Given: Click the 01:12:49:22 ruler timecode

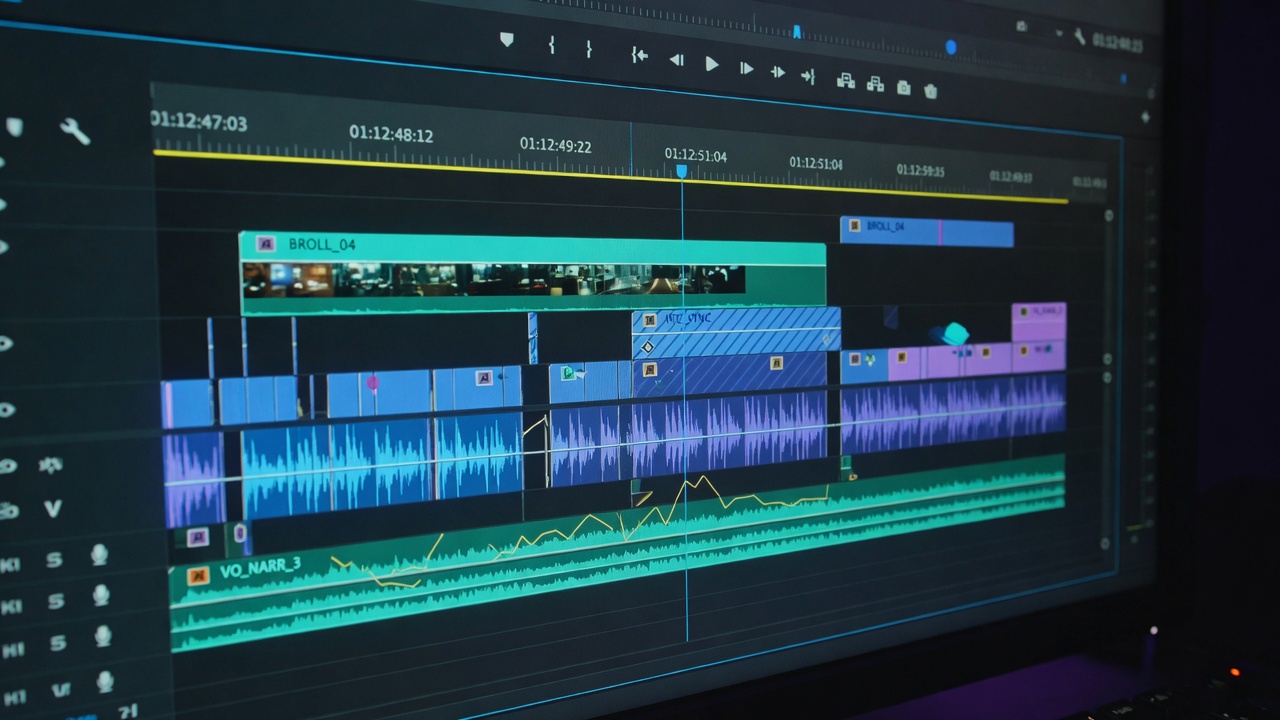Looking at the screenshot, I should [556, 146].
